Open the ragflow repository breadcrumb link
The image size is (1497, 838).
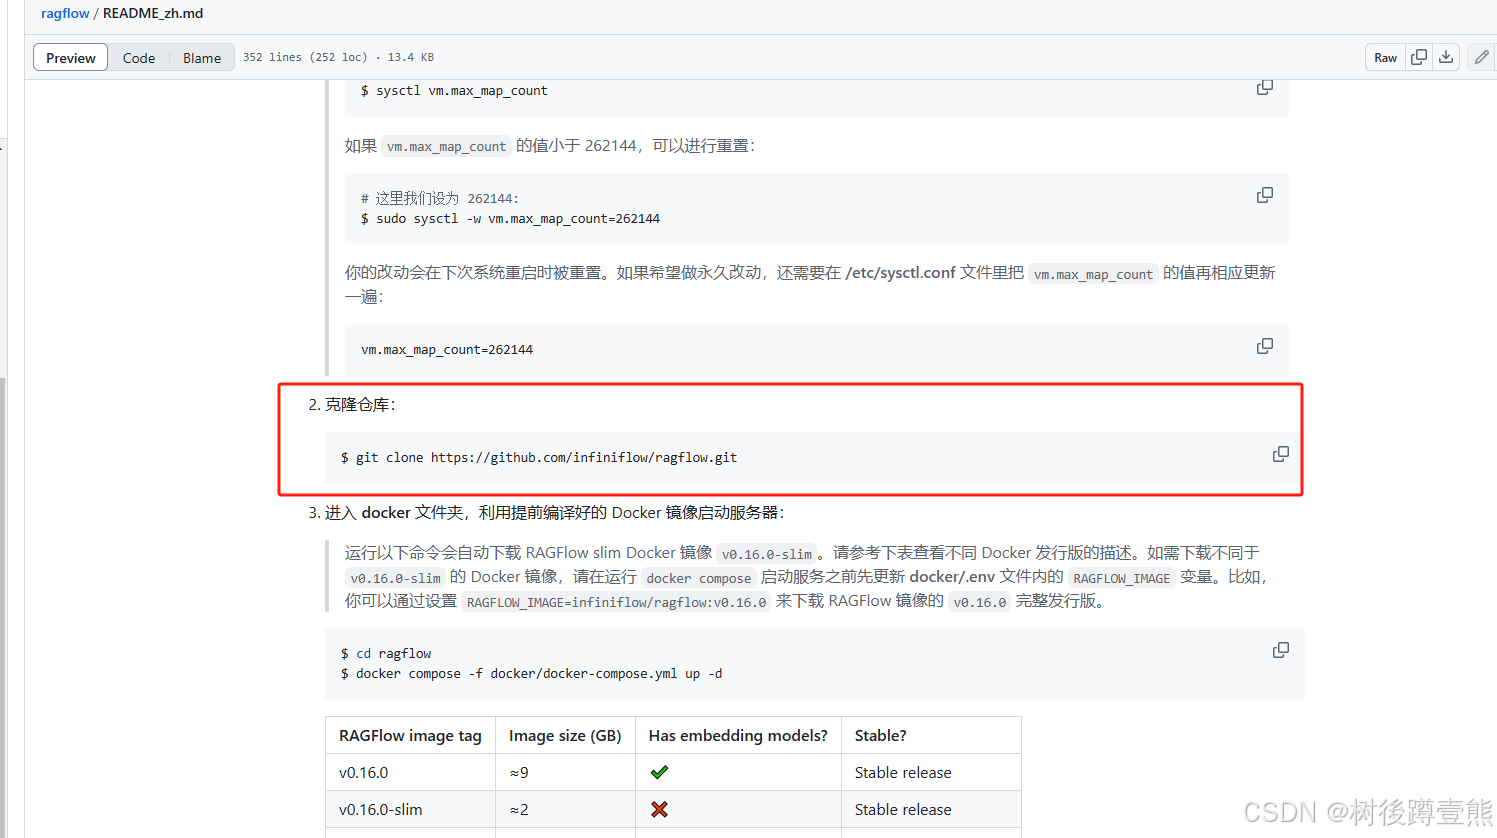[65, 13]
